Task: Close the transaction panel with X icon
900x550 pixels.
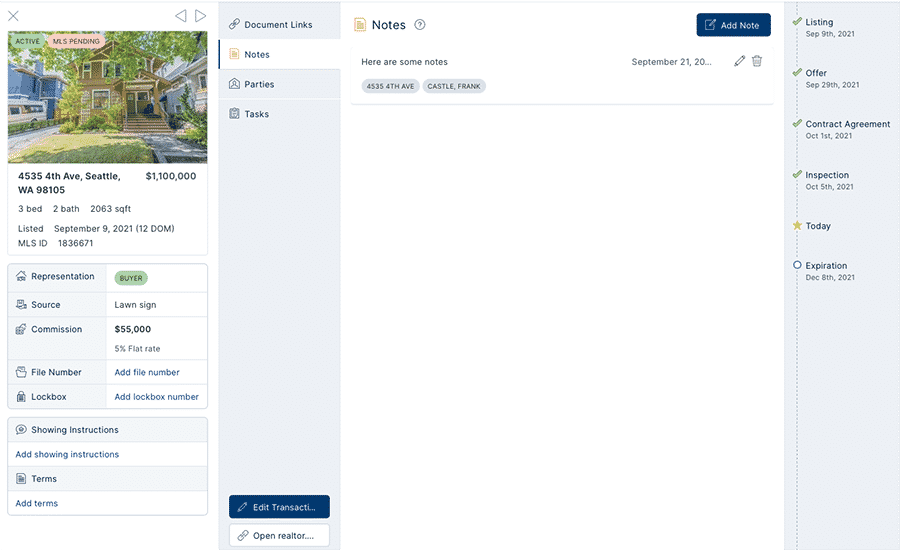Action: point(13,16)
